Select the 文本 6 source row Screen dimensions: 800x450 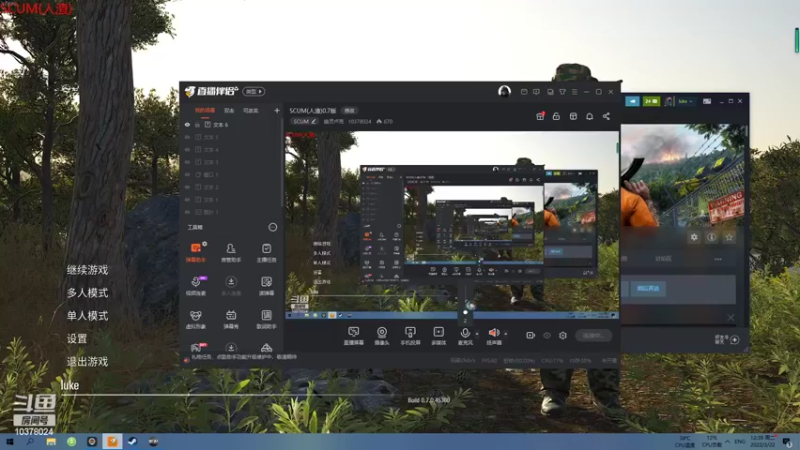[232, 124]
